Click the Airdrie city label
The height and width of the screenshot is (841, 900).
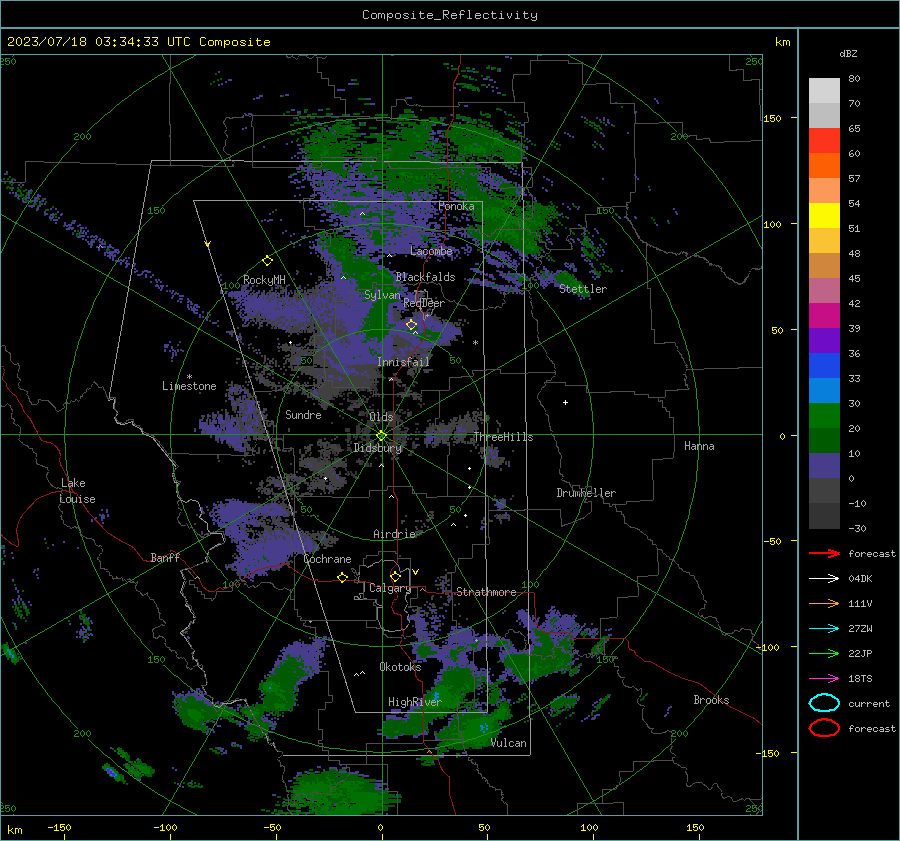(394, 534)
